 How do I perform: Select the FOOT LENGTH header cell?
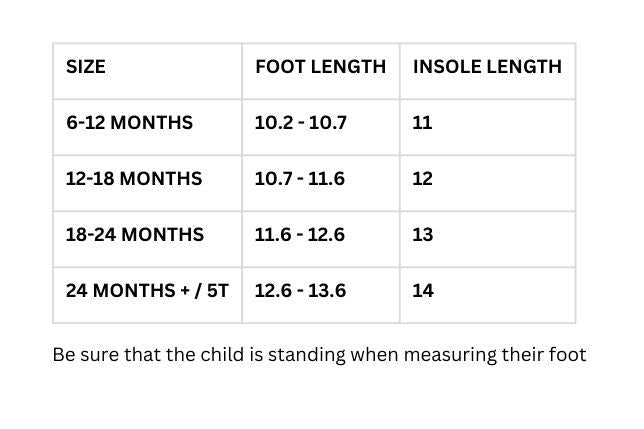coord(320,68)
